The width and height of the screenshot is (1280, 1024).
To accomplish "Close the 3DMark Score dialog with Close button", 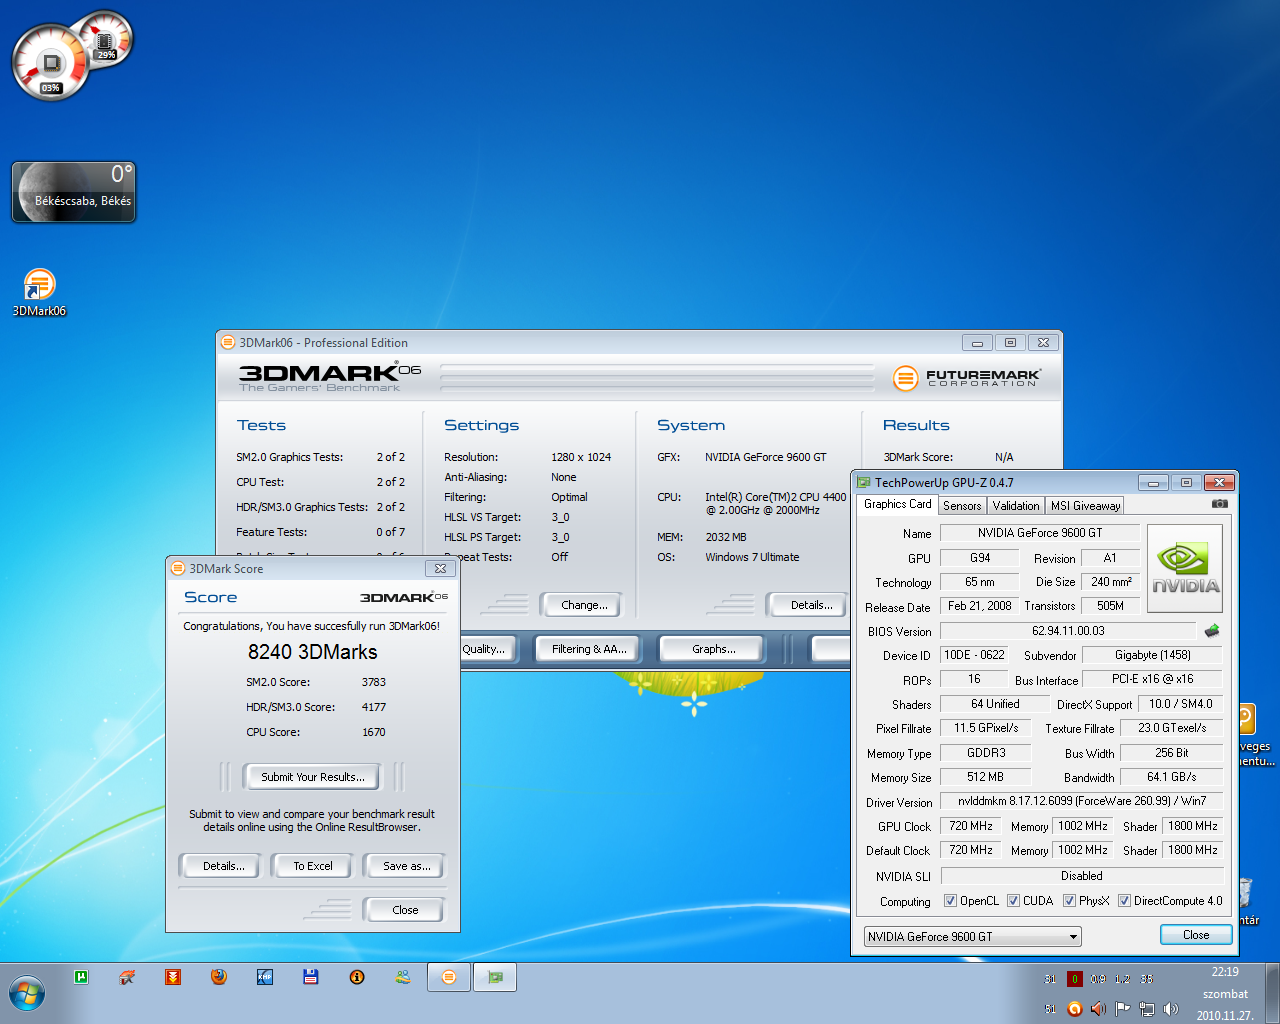I will point(405,910).
